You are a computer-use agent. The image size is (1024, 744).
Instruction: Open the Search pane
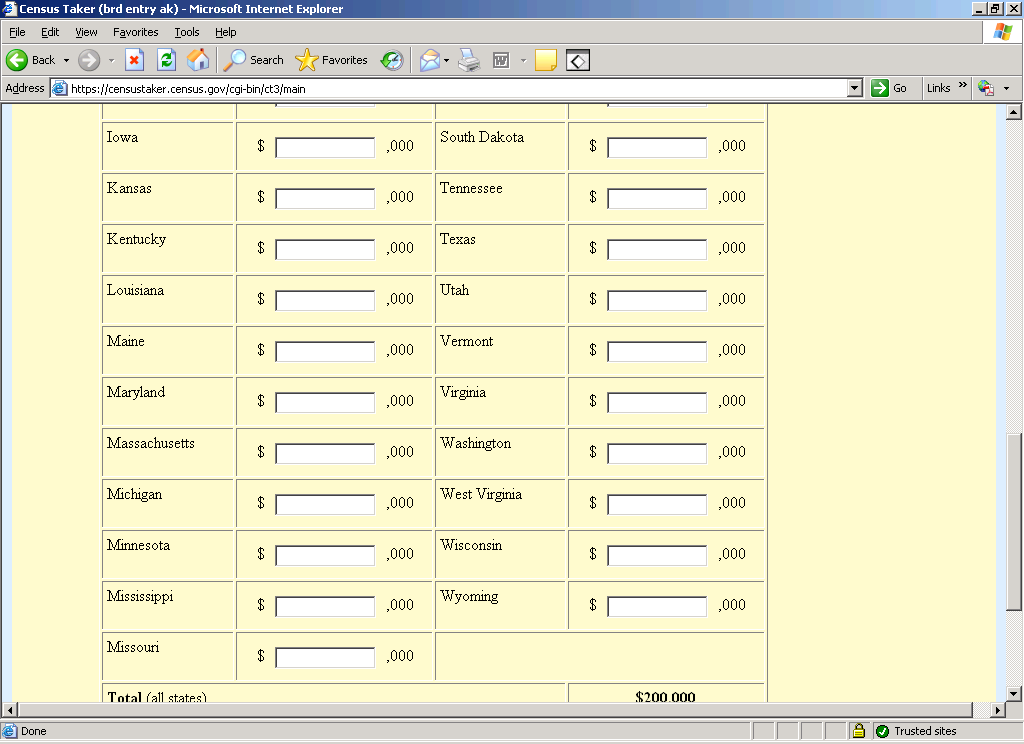click(254, 60)
